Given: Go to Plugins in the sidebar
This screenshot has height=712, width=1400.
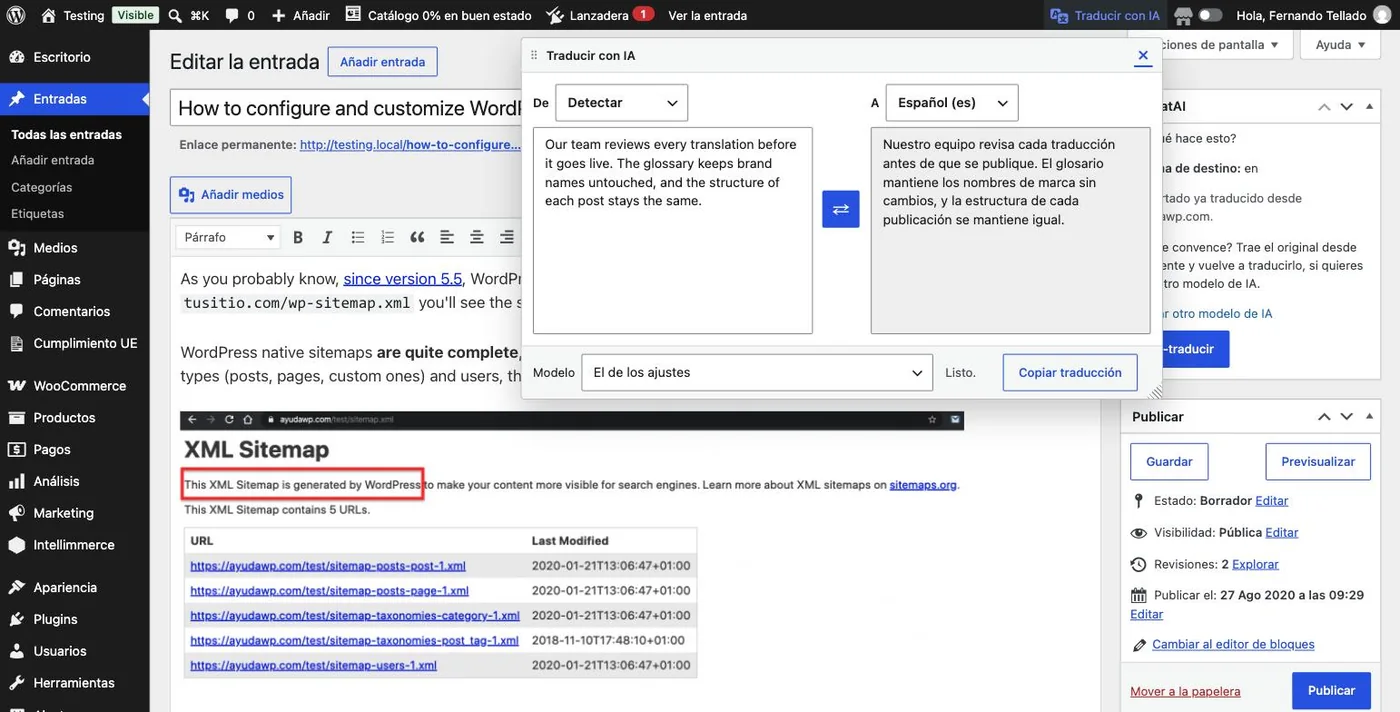Looking at the screenshot, I should pyautogui.click(x=75, y=619).
